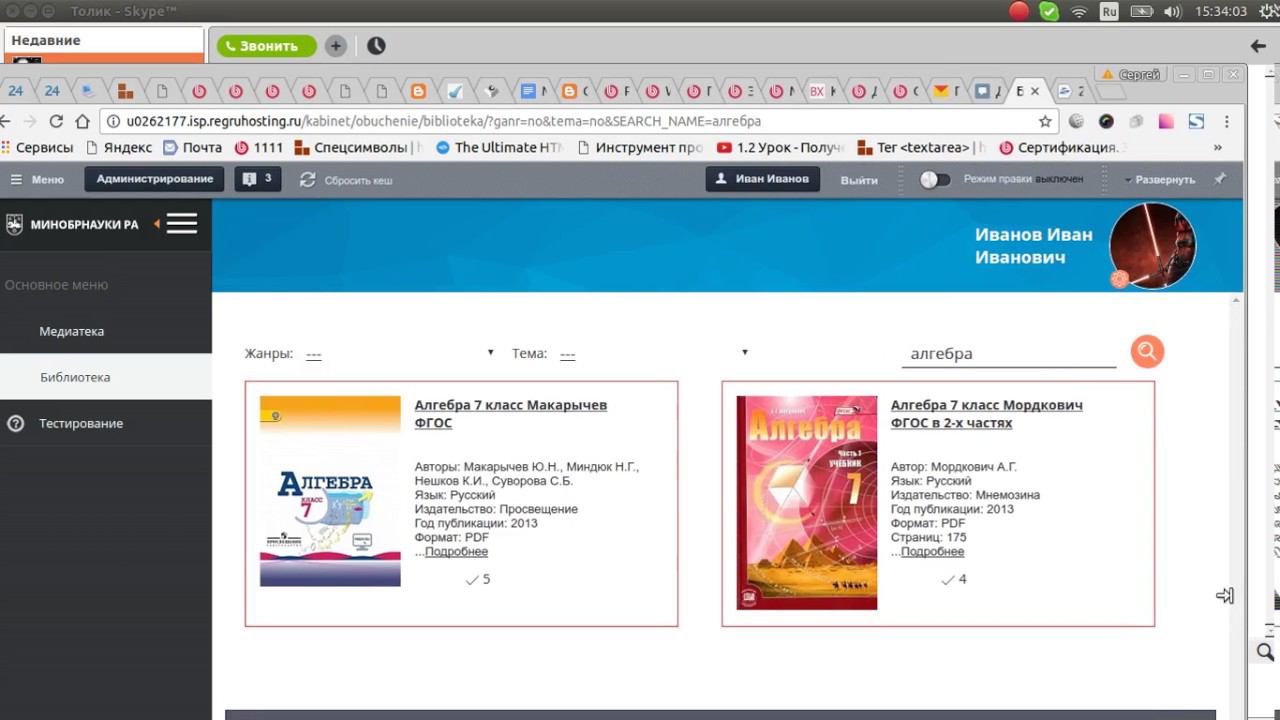The width and height of the screenshot is (1280, 720).
Task: Expand the Развернуть admin panel control
Action: click(1159, 180)
